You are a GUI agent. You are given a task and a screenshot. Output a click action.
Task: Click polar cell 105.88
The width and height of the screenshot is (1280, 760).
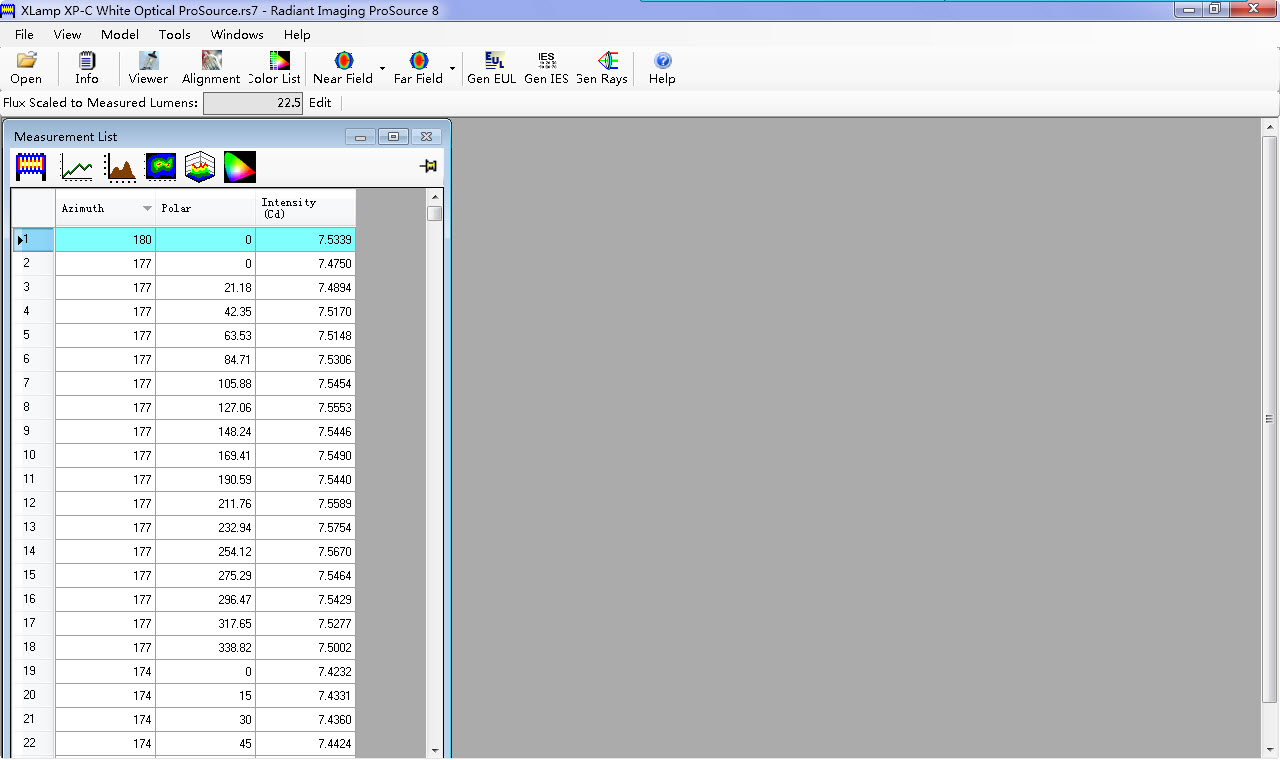(x=206, y=384)
